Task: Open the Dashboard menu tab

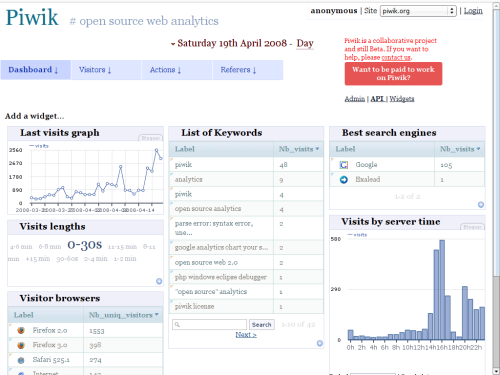Action: pyautogui.click(x=35, y=70)
